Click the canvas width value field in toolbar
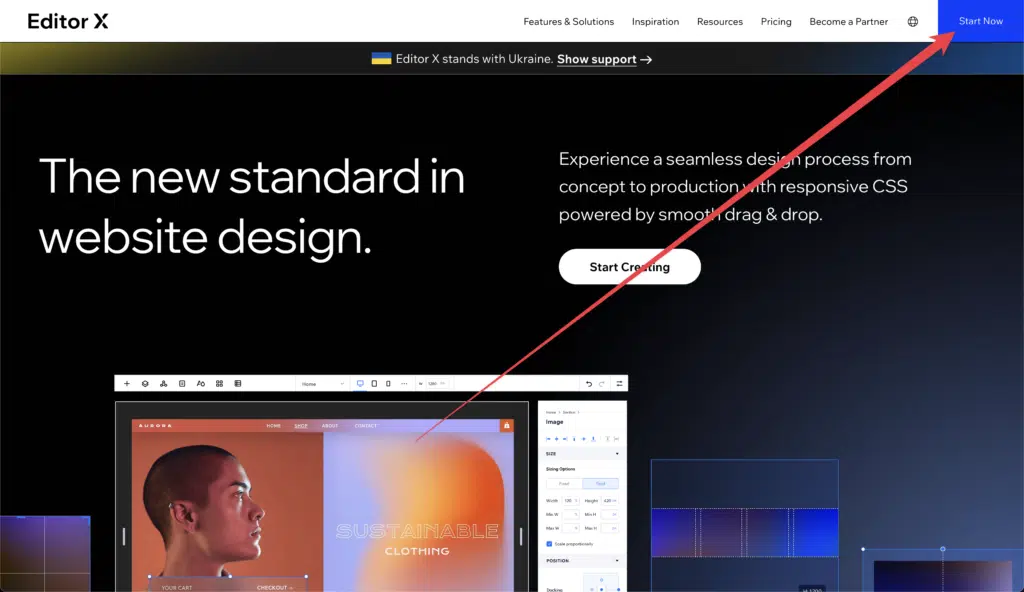Screen dimensions: 1024x592 pyautogui.click(x=436, y=384)
